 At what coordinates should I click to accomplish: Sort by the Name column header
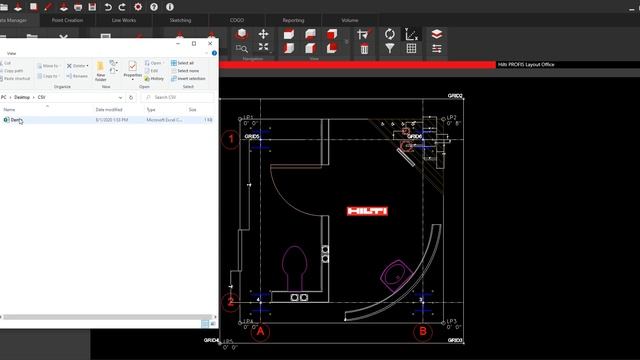tap(9, 110)
